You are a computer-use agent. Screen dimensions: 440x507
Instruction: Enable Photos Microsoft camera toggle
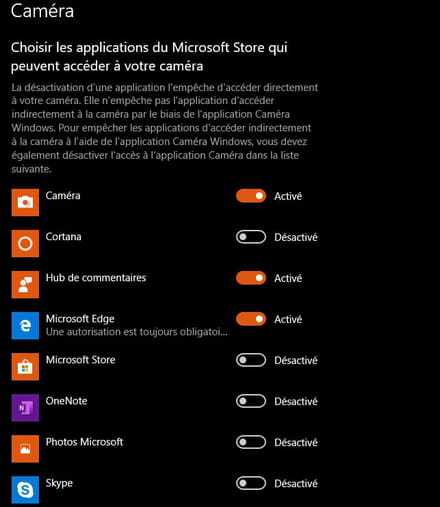[x=251, y=442]
